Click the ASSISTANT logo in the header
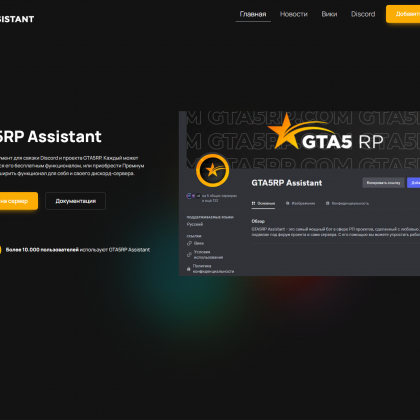Image resolution: width=420 pixels, height=420 pixels. click(17, 19)
